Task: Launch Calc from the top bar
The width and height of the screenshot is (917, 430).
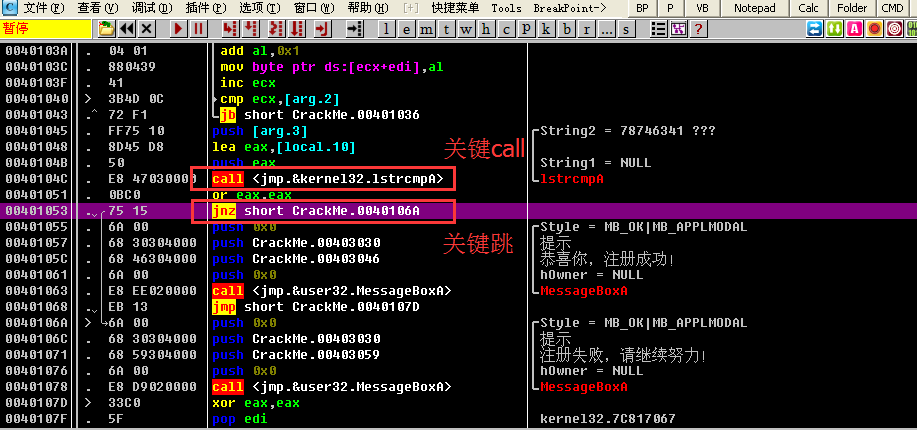Action: (809, 8)
